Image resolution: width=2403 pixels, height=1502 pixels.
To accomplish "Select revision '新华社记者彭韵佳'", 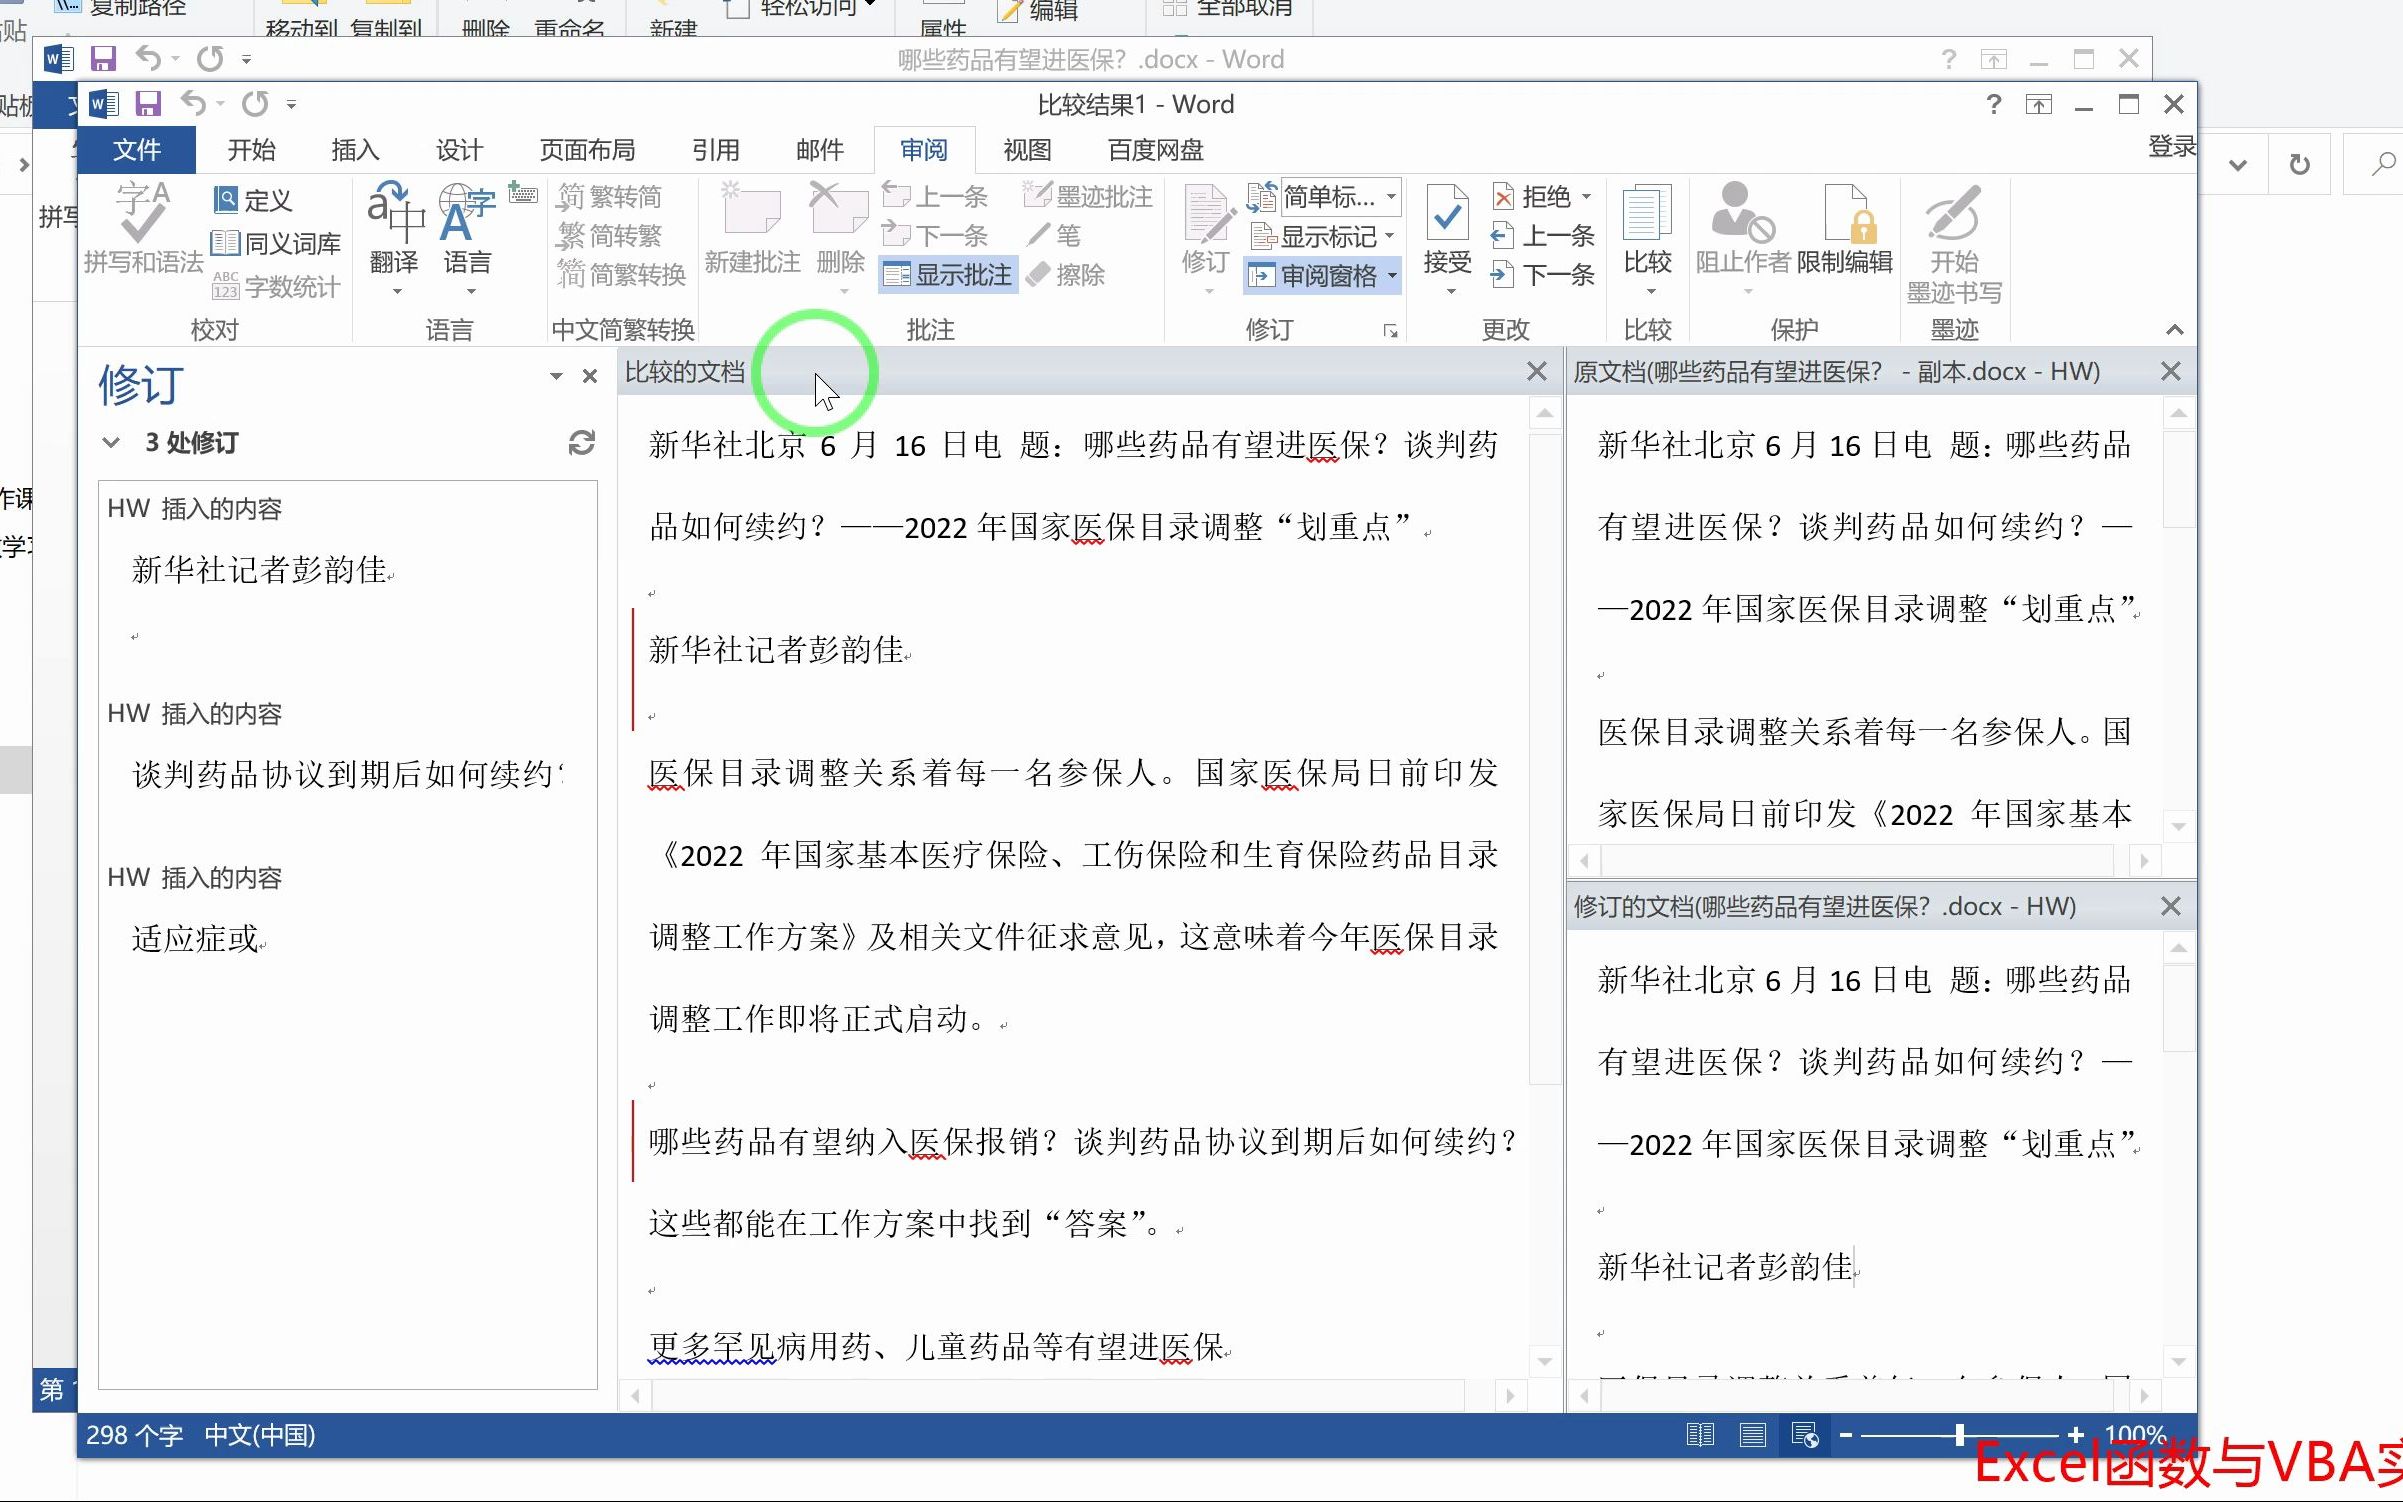I will pyautogui.click(x=259, y=569).
